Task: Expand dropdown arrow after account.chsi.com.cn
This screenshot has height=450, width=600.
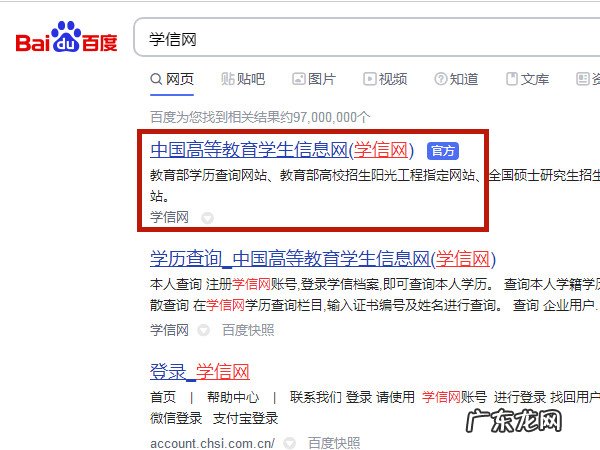Action: (x=290, y=443)
